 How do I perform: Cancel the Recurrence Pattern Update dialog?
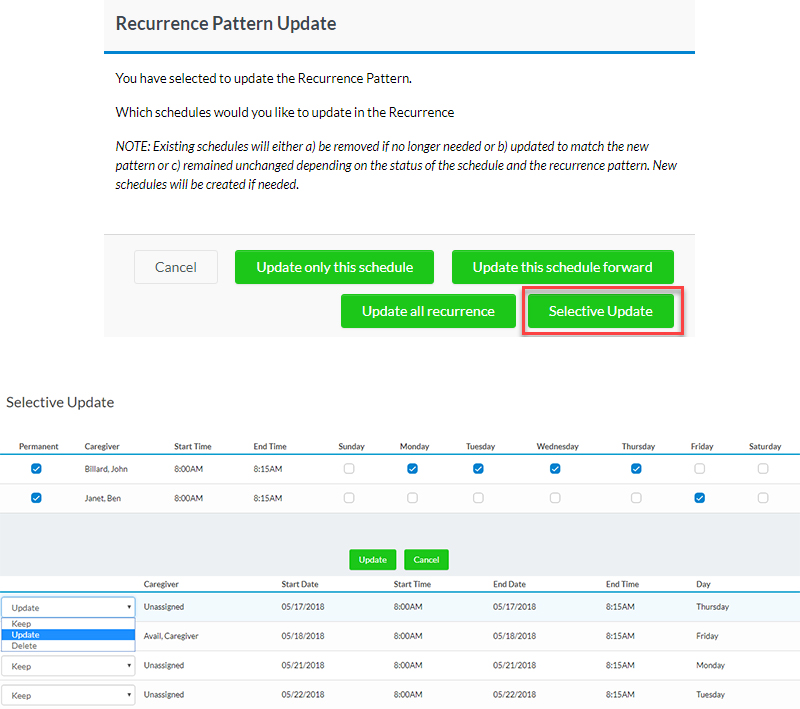(176, 267)
